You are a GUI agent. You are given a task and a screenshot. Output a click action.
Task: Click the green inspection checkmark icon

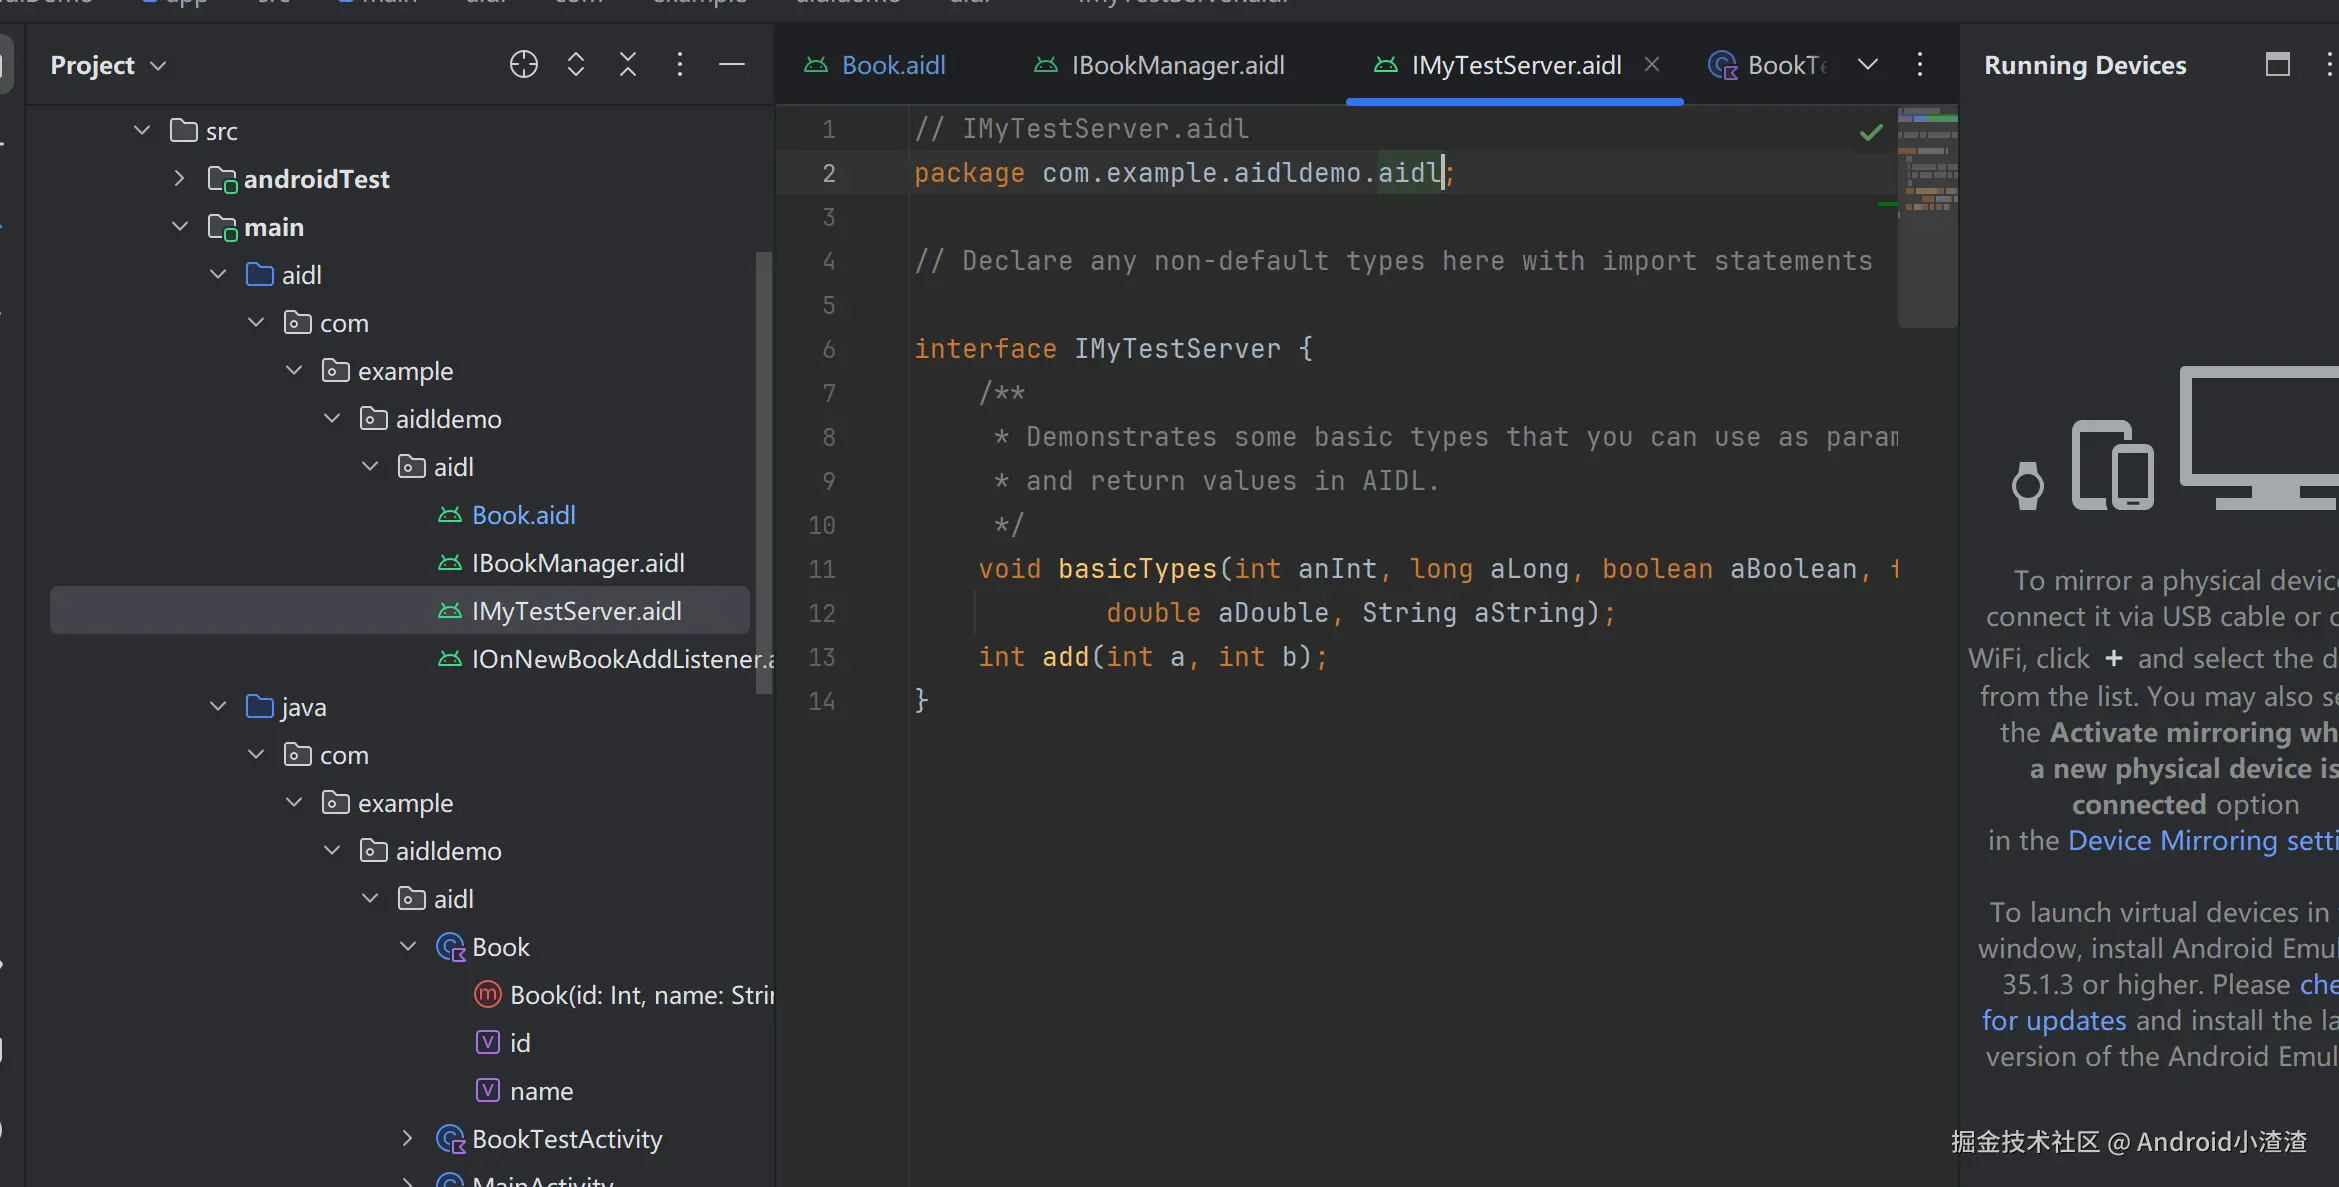[1871, 132]
